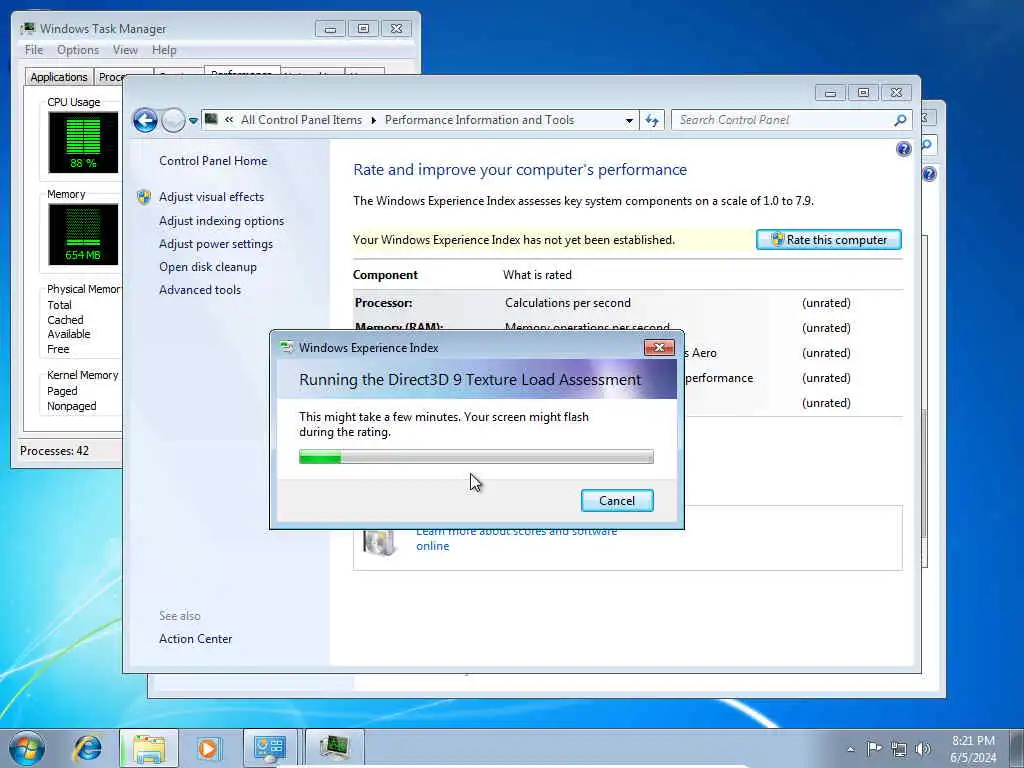
Task: Select the Task Manager taskbar button
Action: click(x=334, y=748)
